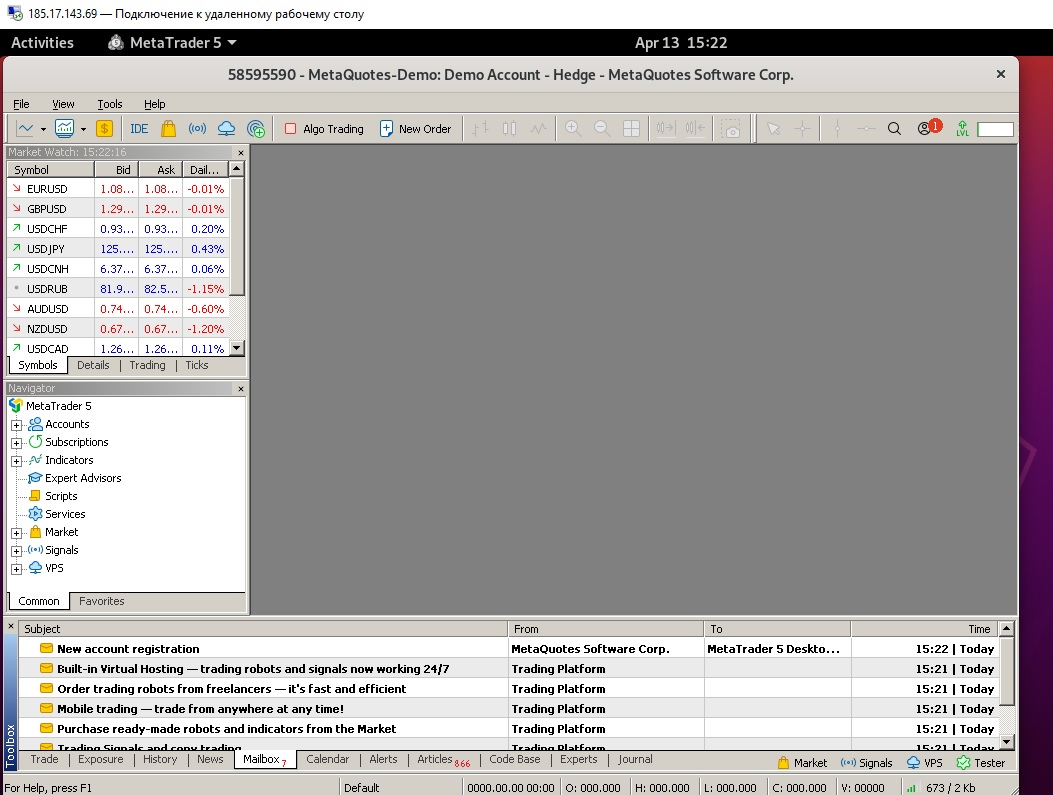
Task: Select Expert Advisors in Navigator tree
Action: click(83, 478)
